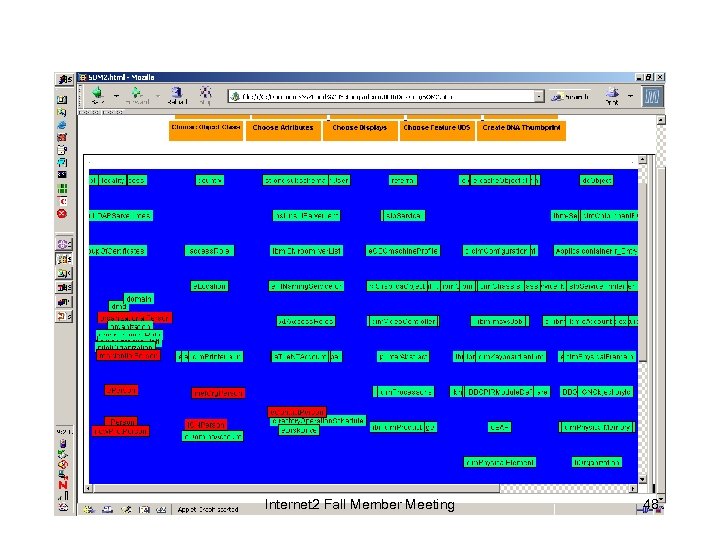Click the IRC chat icon in status bar
Viewport: 720px width, 540px height.
coord(161,509)
